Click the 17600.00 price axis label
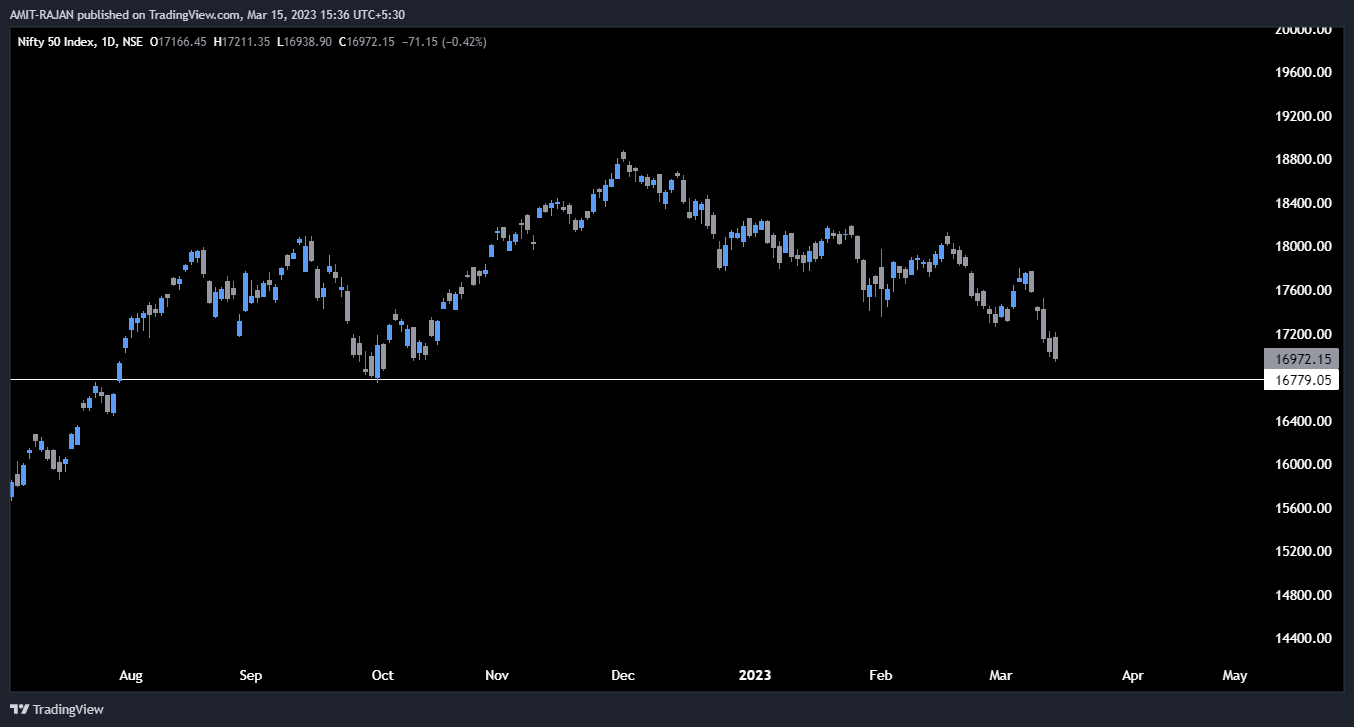 pyautogui.click(x=1303, y=290)
